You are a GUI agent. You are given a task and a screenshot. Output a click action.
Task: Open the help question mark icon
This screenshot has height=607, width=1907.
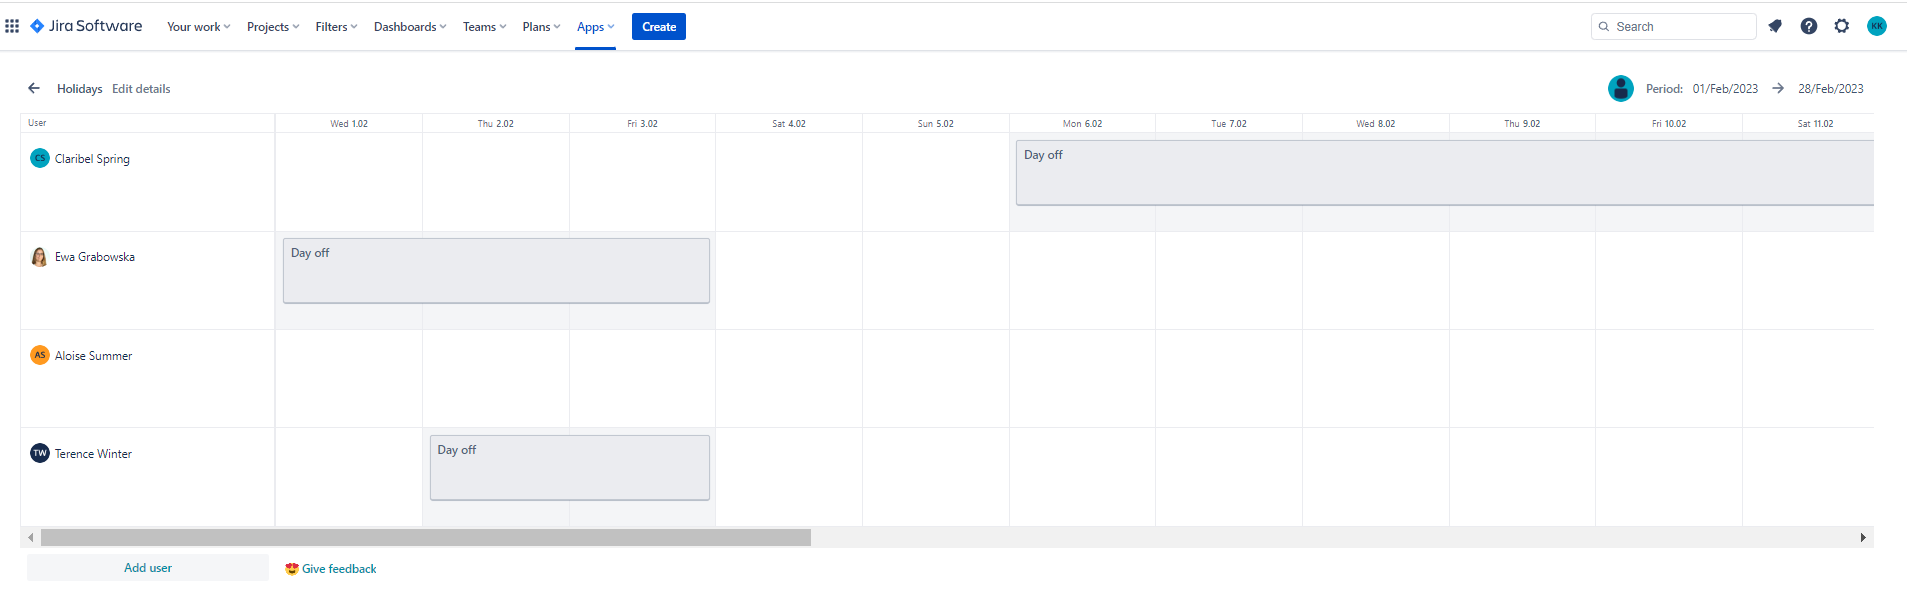pyautogui.click(x=1809, y=26)
